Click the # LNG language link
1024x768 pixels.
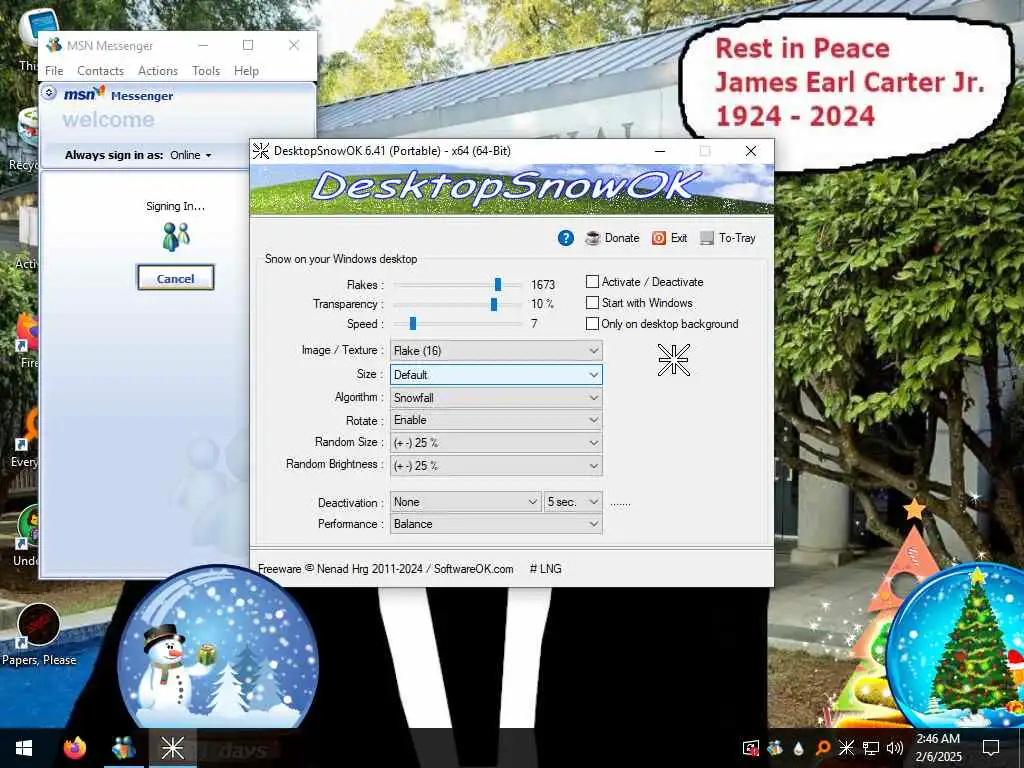pos(545,569)
